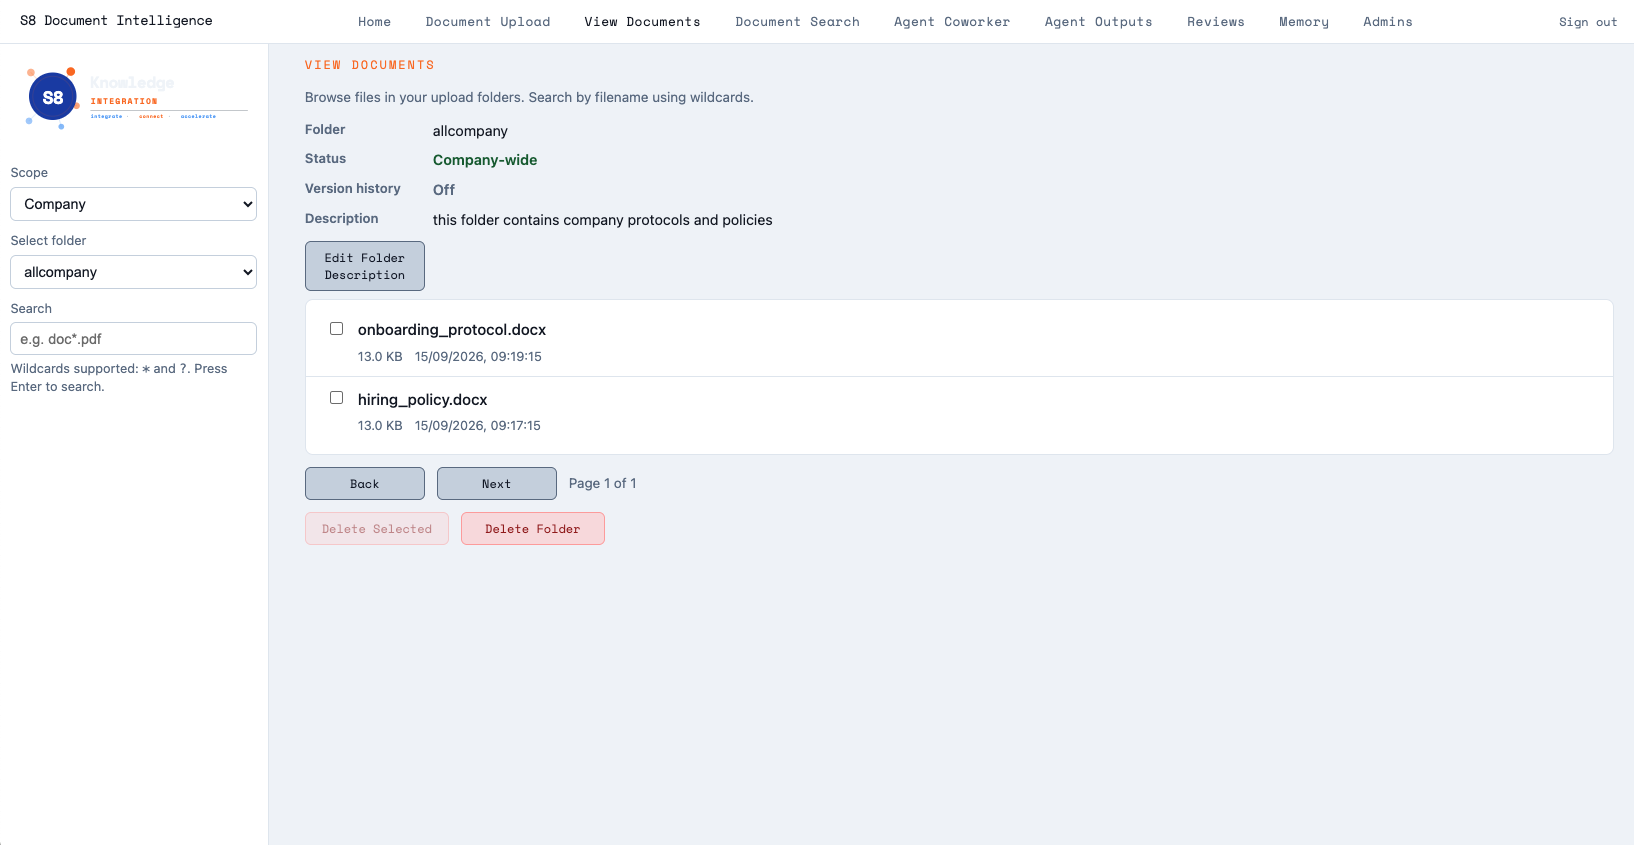Go to Reviews section
The image size is (1634, 845).
point(1216,22)
